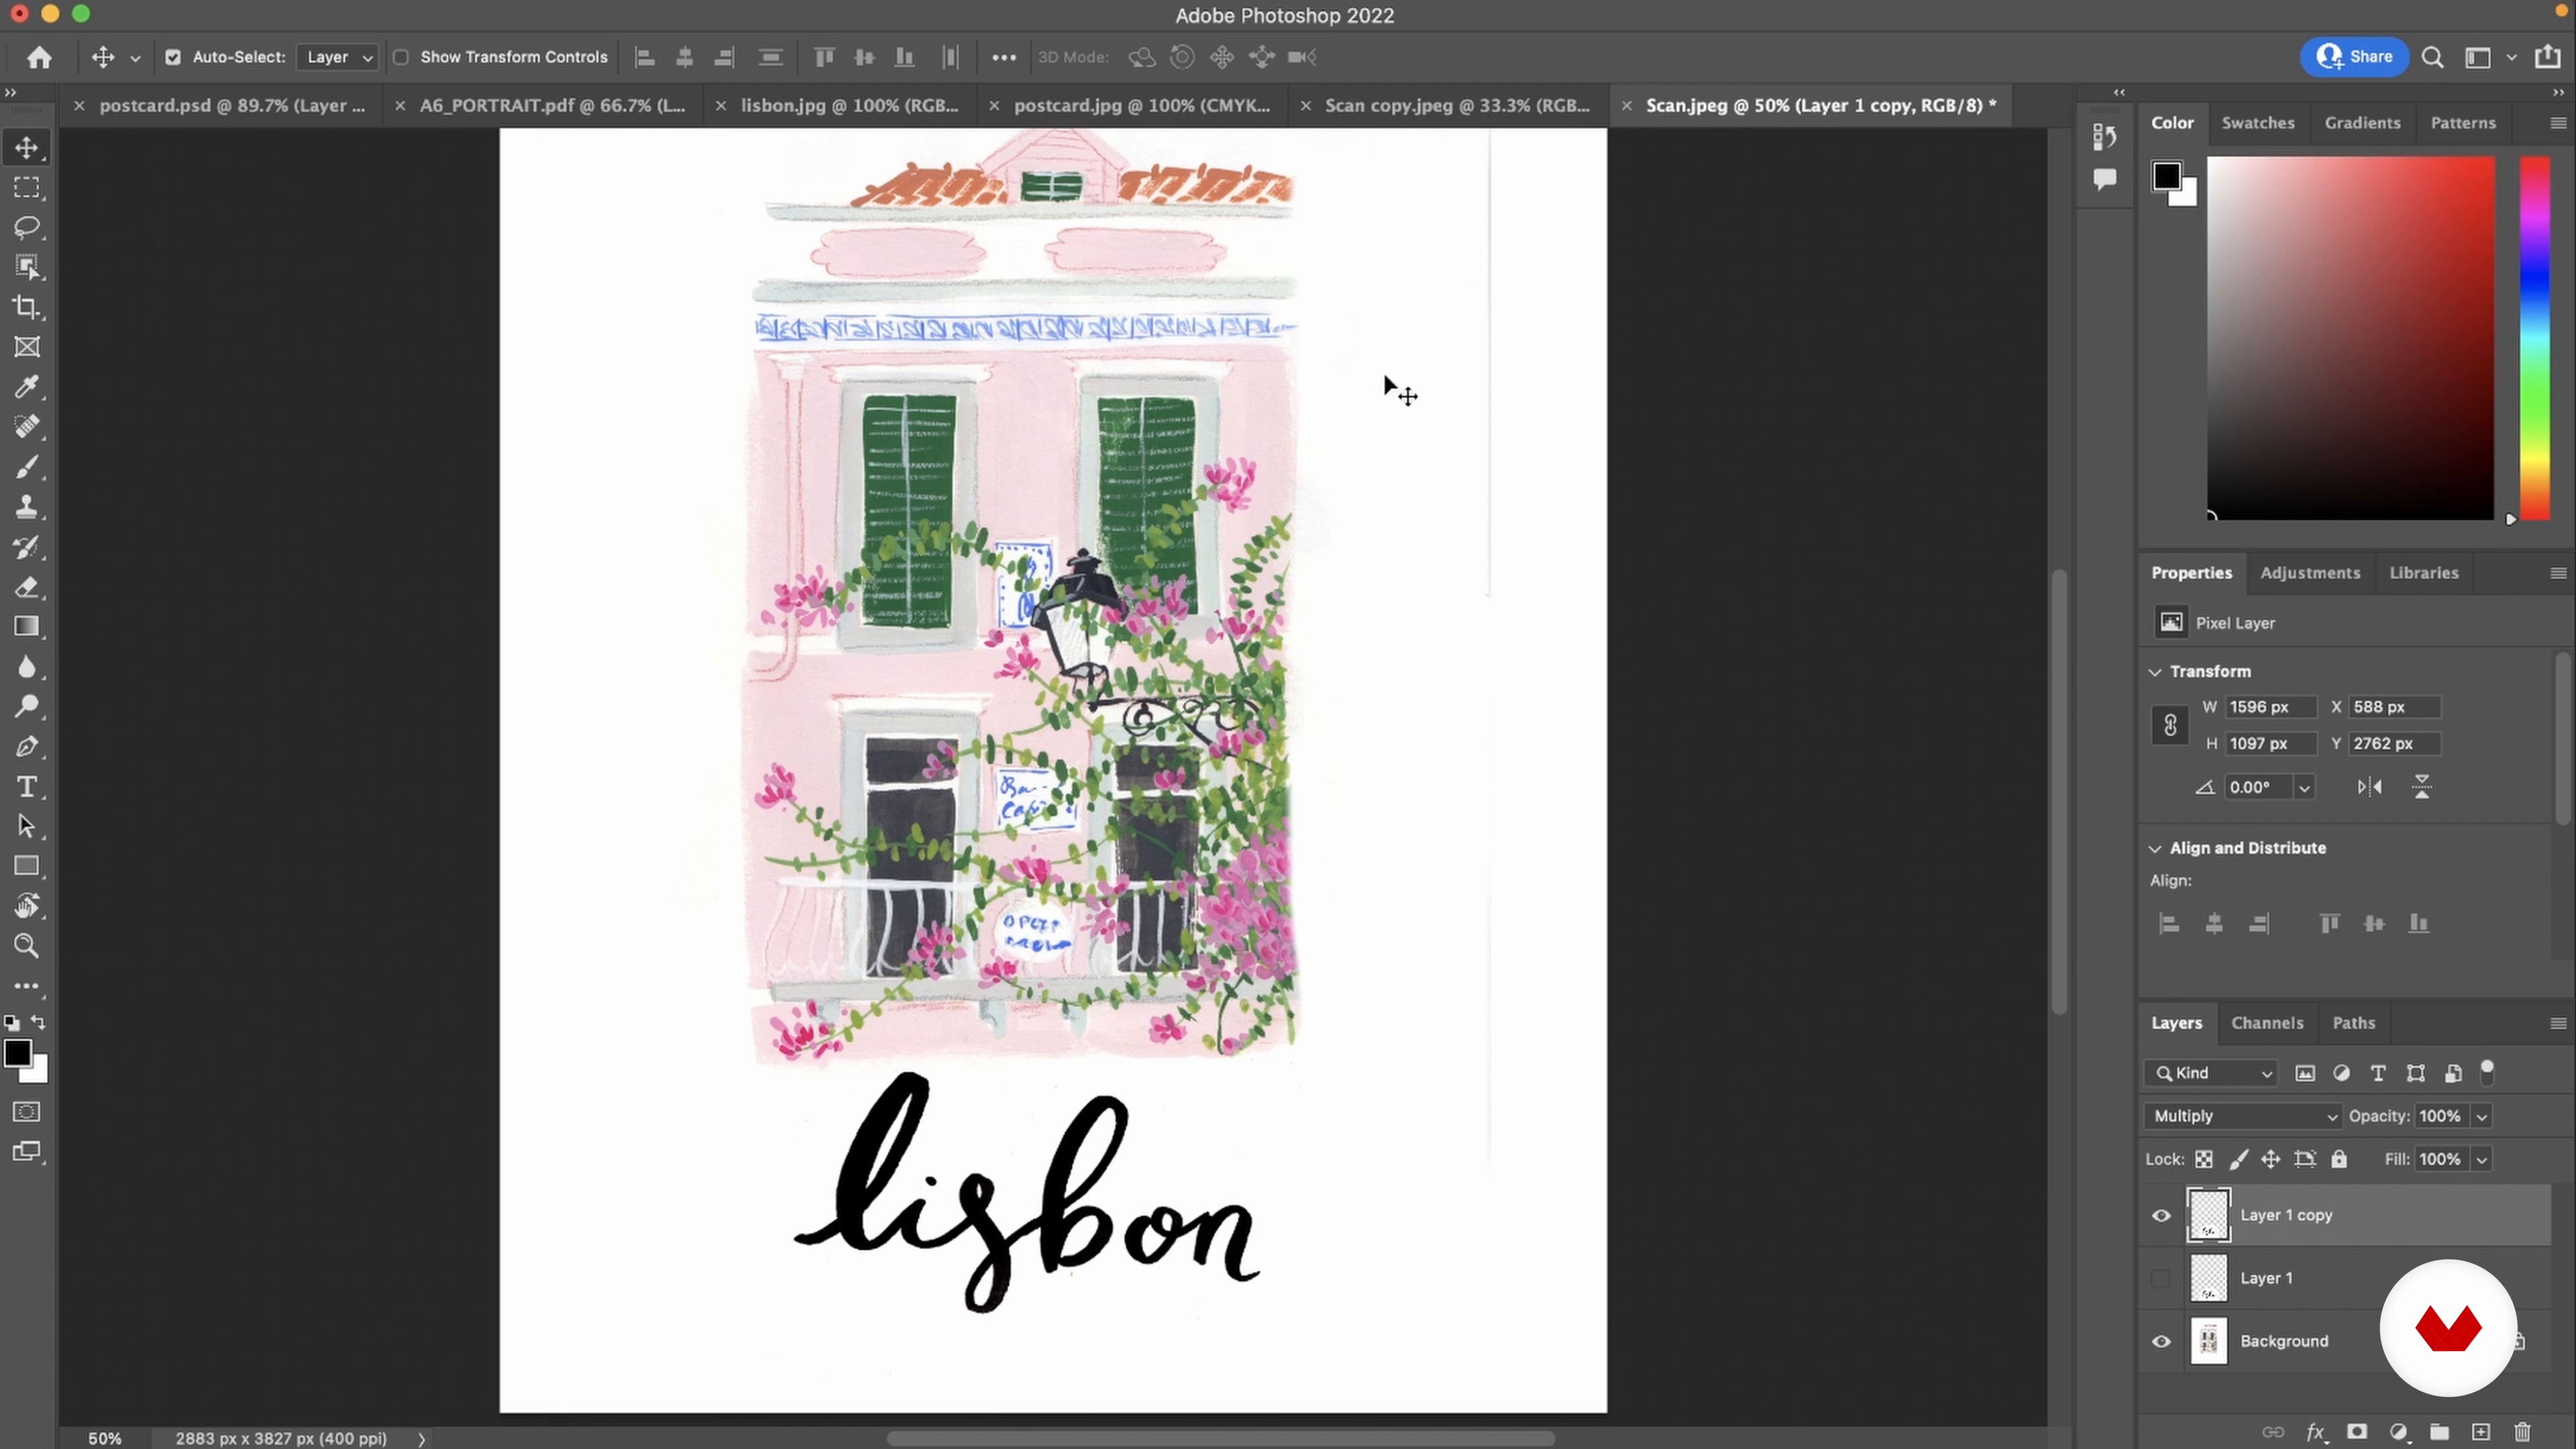
Task: Enable Show Transform Controls
Action: pos(401,57)
